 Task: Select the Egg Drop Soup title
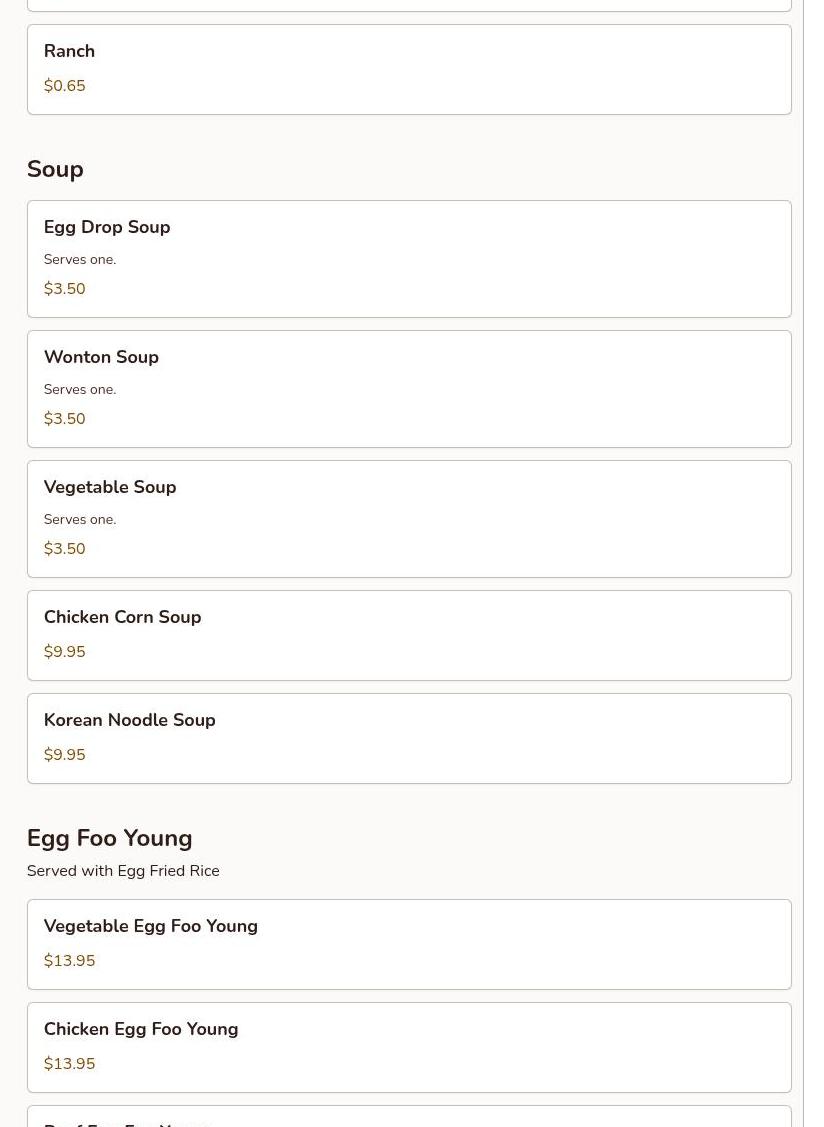pos(107,227)
